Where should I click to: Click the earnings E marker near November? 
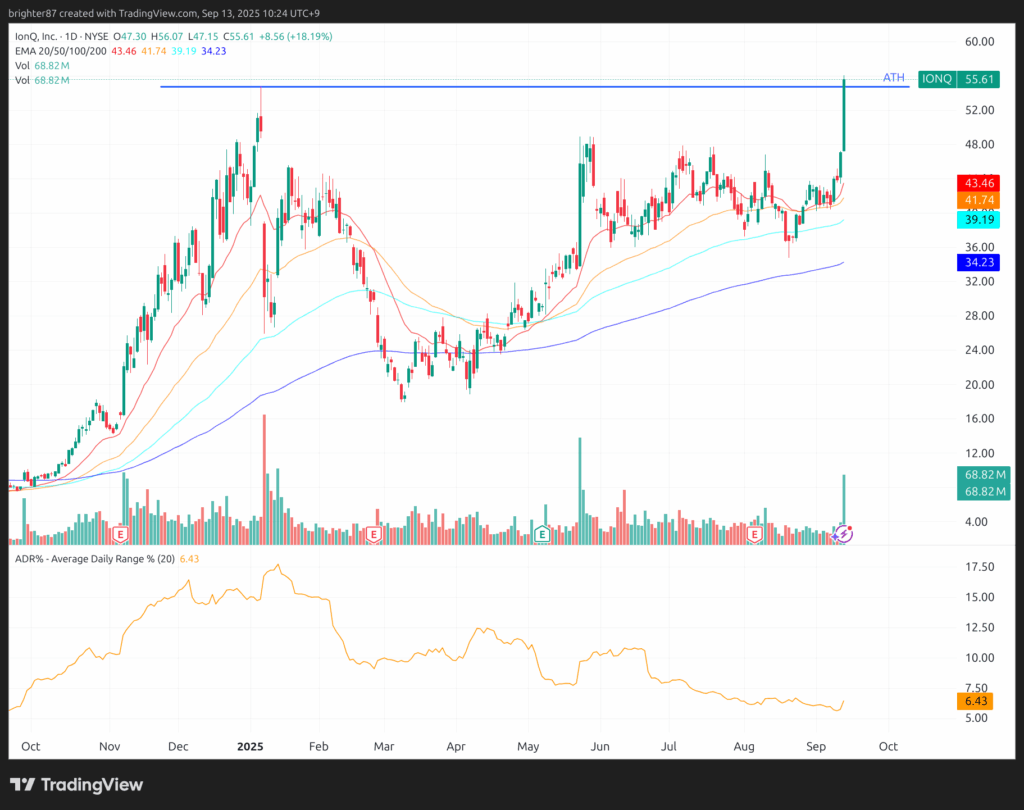click(120, 534)
